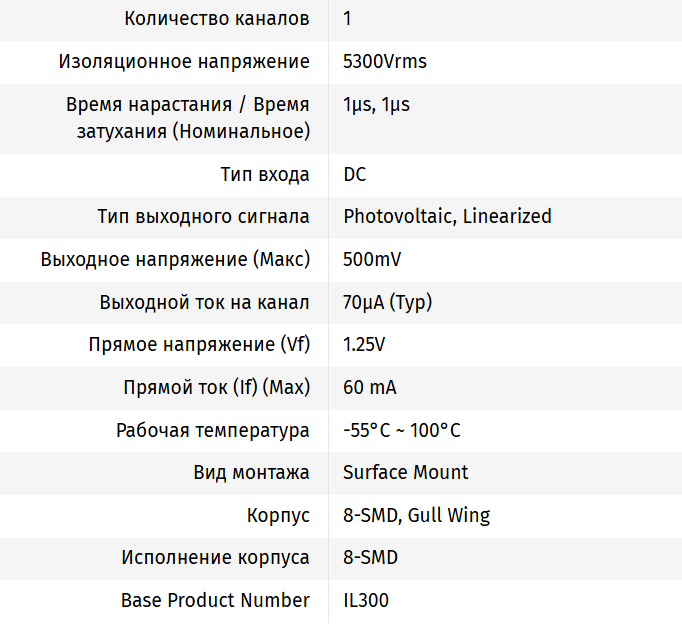Click the "Количество каналов" label
Screen dimensions: 682x627
coord(217,19)
